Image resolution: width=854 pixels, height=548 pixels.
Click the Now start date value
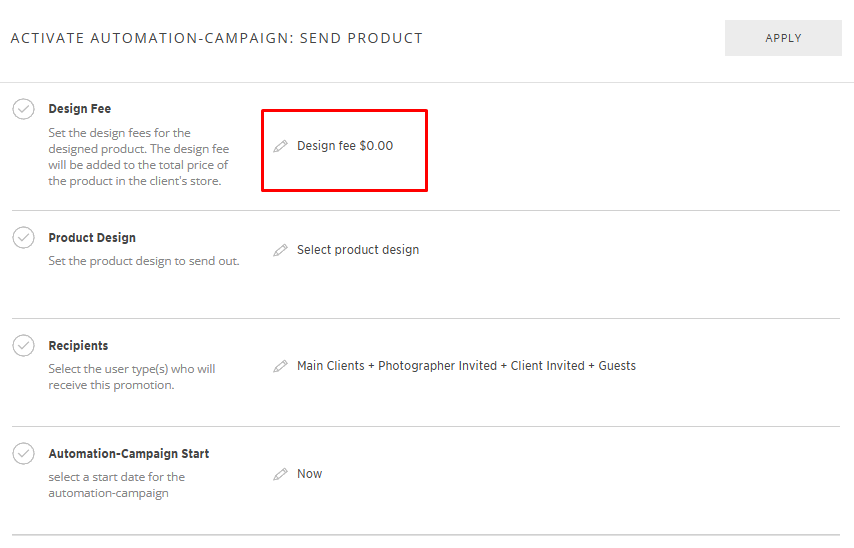pyautogui.click(x=309, y=474)
